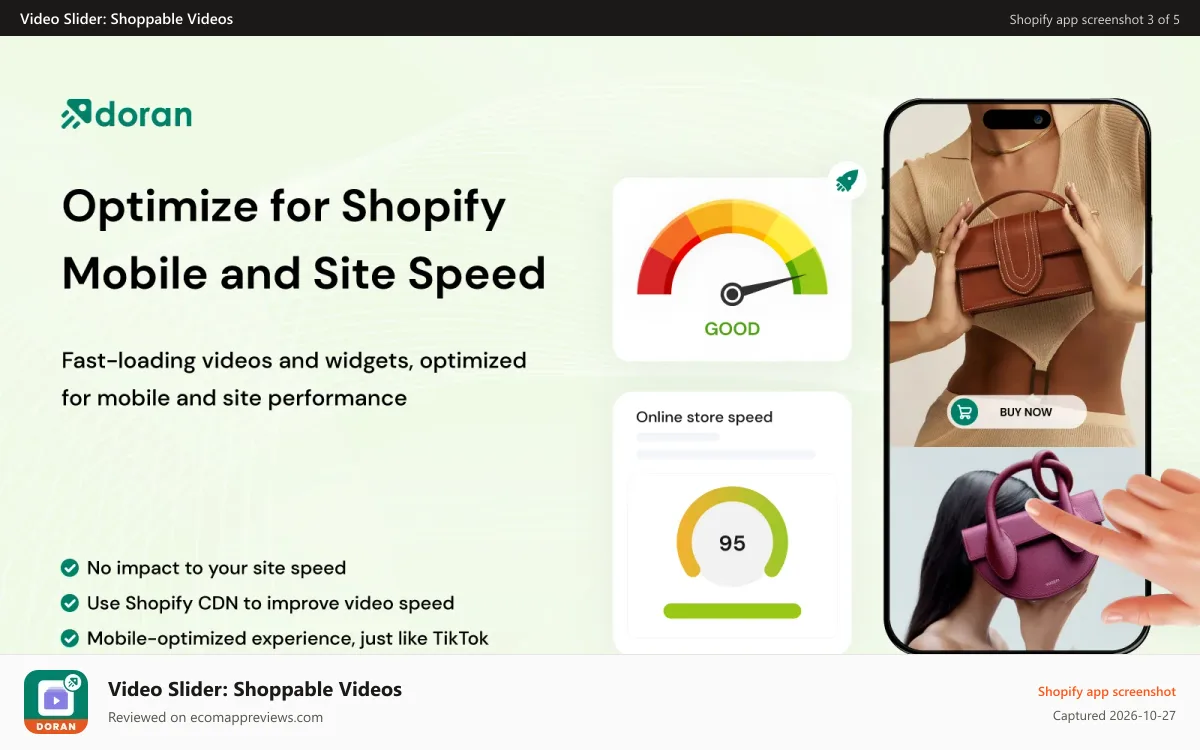1200x750 pixels.
Task: Click the Captured 2026-10-27 date text
Action: 1114,716
